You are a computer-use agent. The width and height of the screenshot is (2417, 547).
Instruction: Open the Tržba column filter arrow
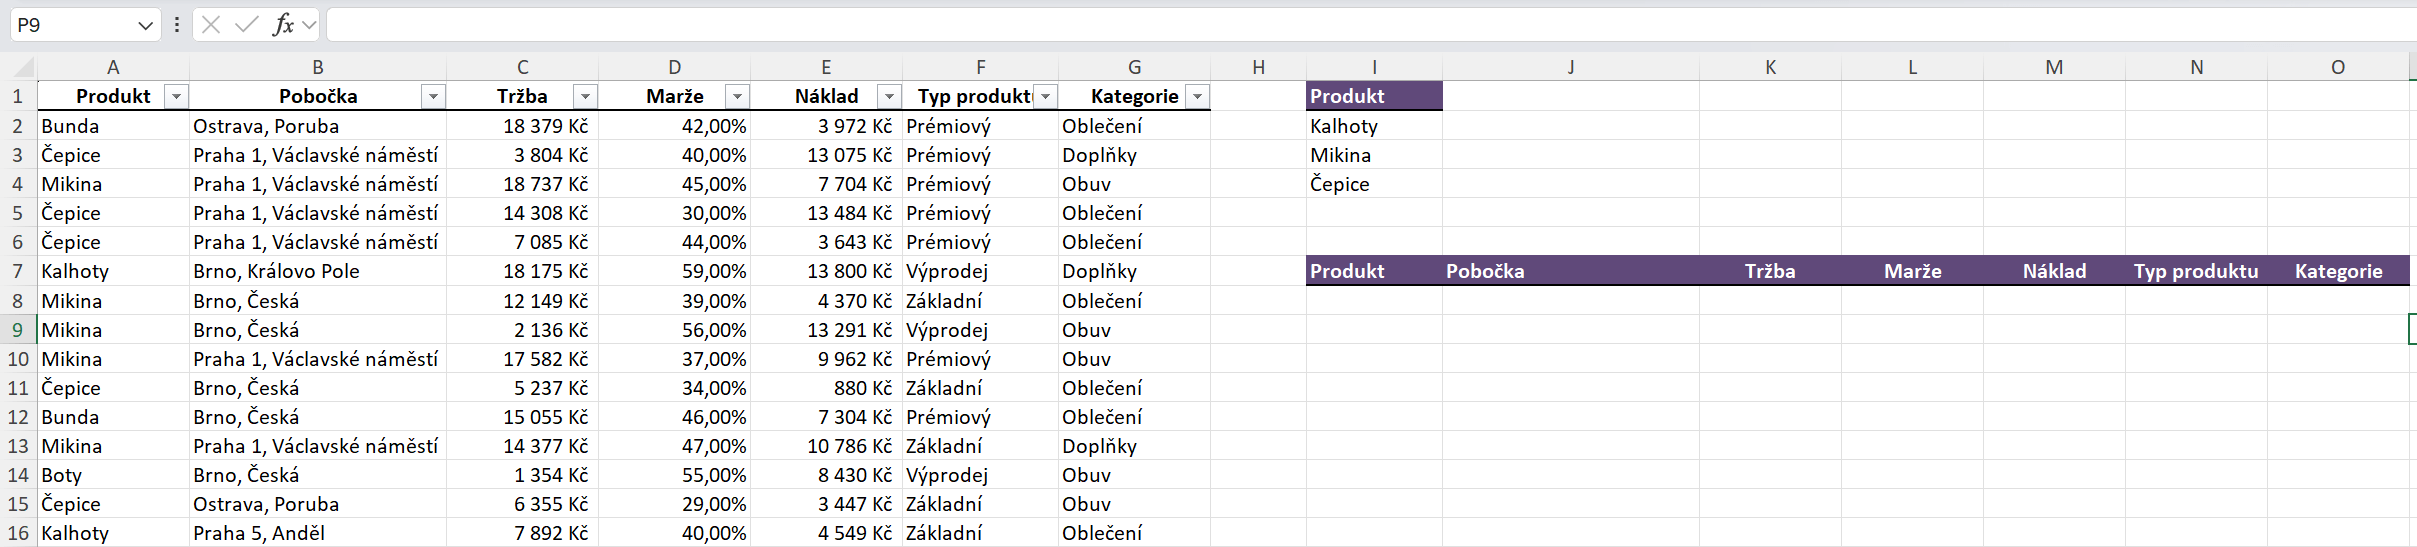(585, 97)
